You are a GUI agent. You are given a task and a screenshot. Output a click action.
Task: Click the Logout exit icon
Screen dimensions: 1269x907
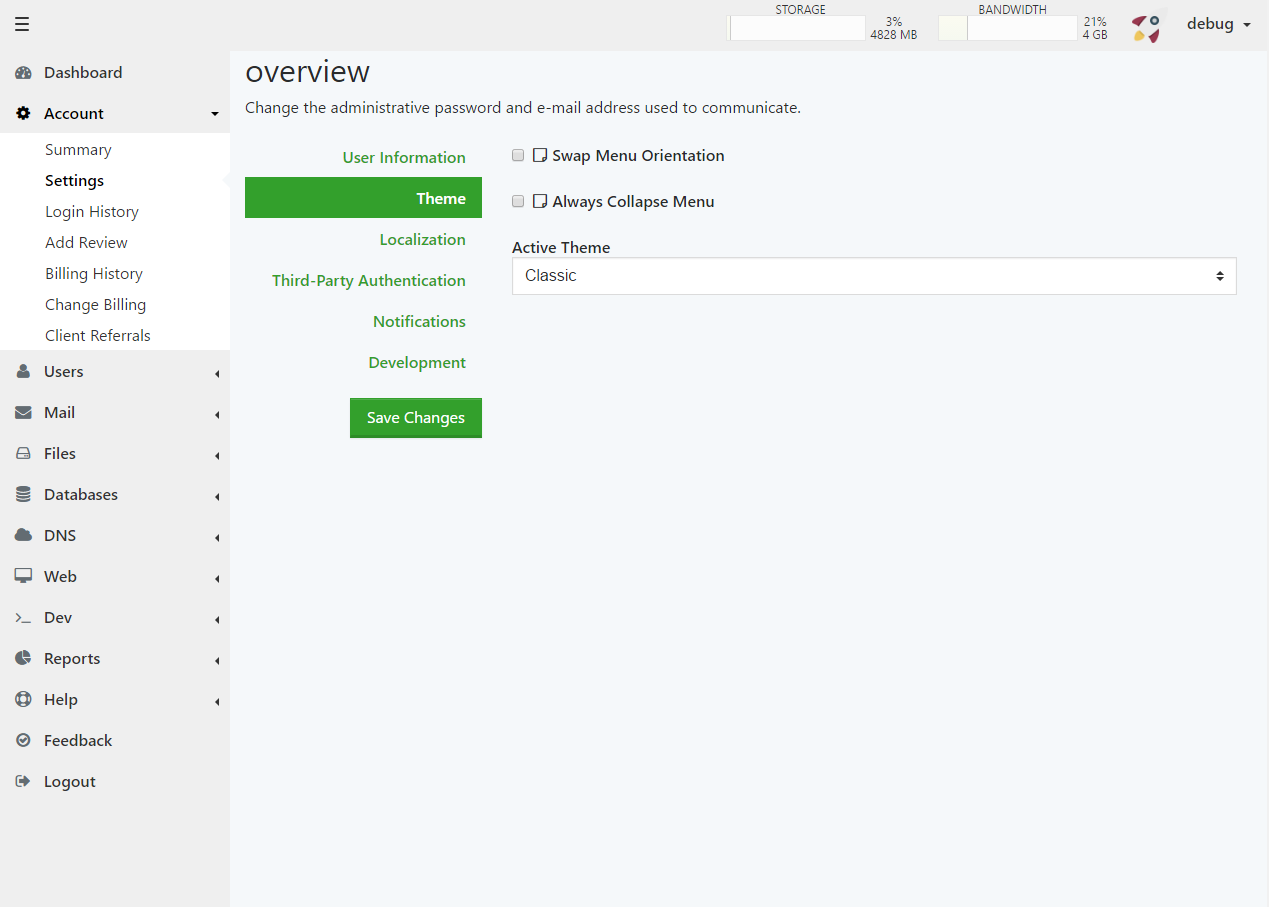click(x=23, y=782)
